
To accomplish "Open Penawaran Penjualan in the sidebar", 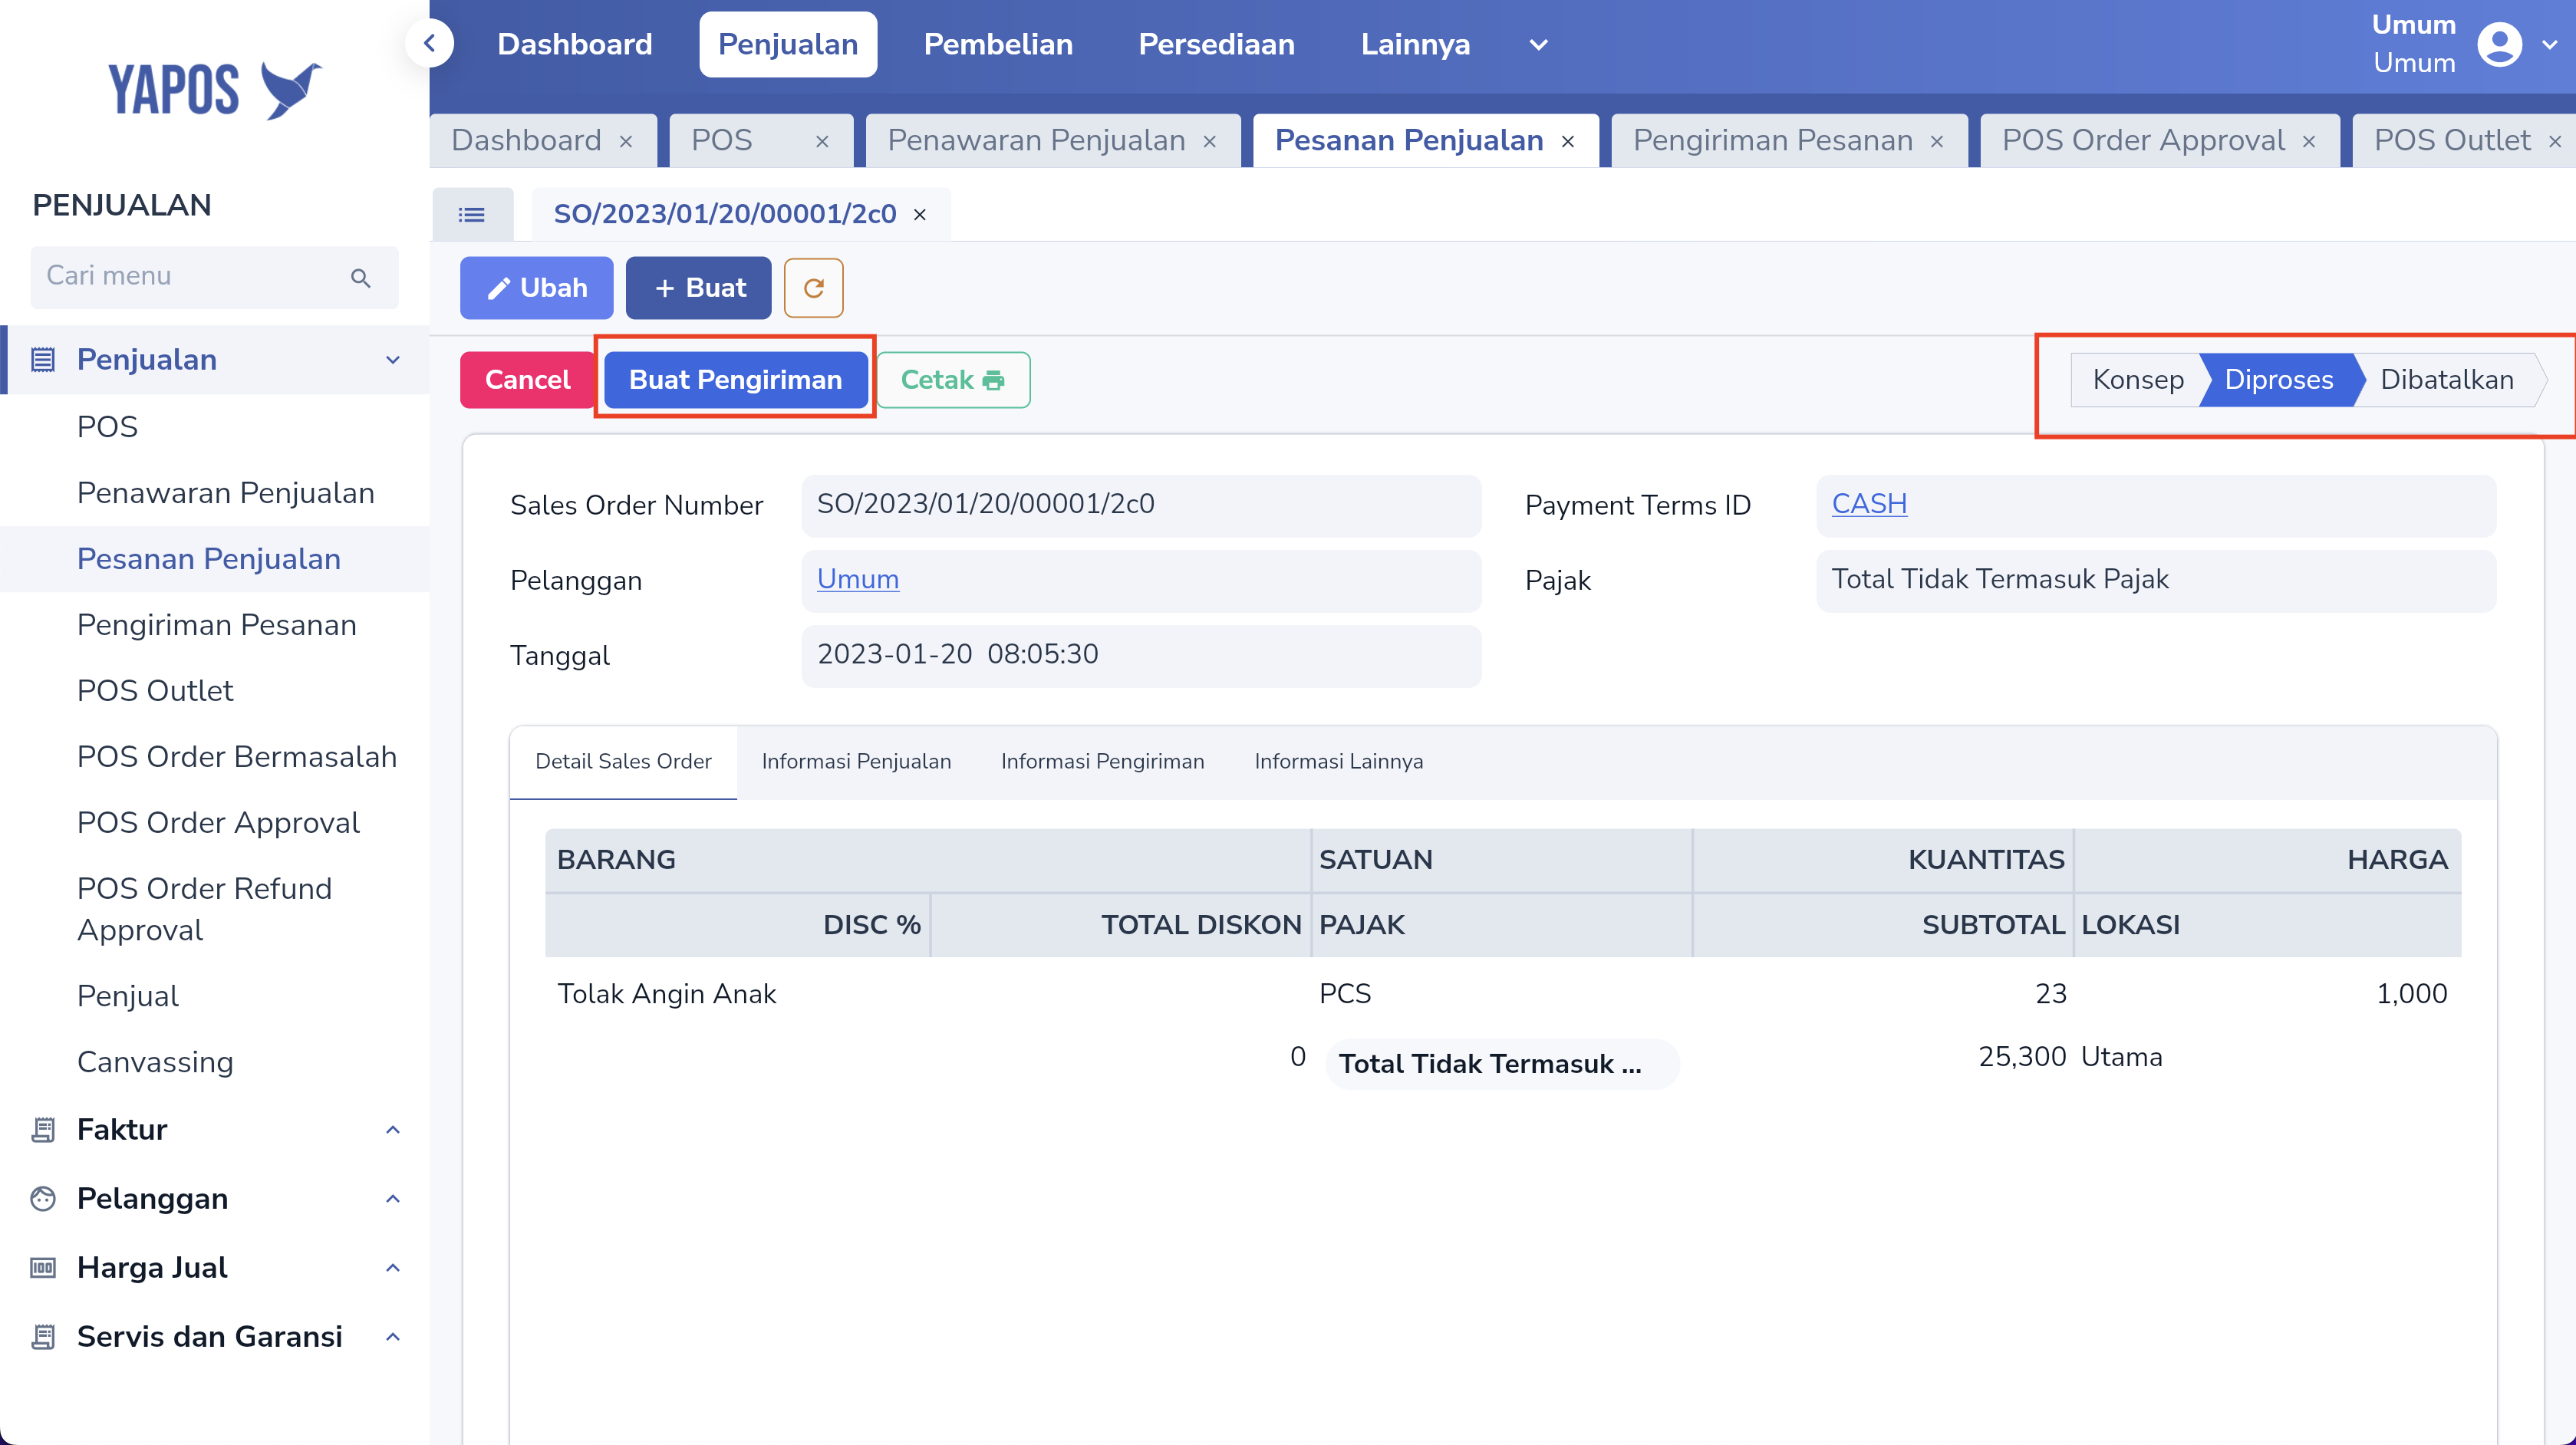I will (226, 493).
